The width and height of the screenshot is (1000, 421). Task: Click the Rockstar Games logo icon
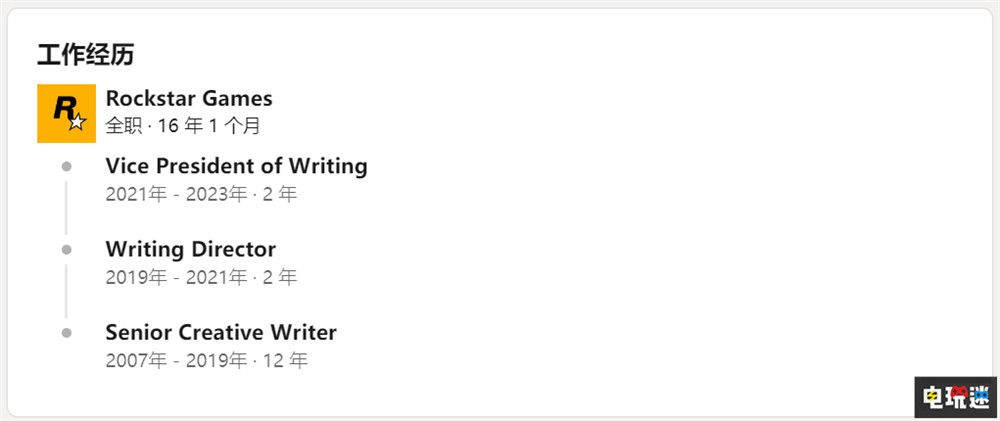[66, 113]
